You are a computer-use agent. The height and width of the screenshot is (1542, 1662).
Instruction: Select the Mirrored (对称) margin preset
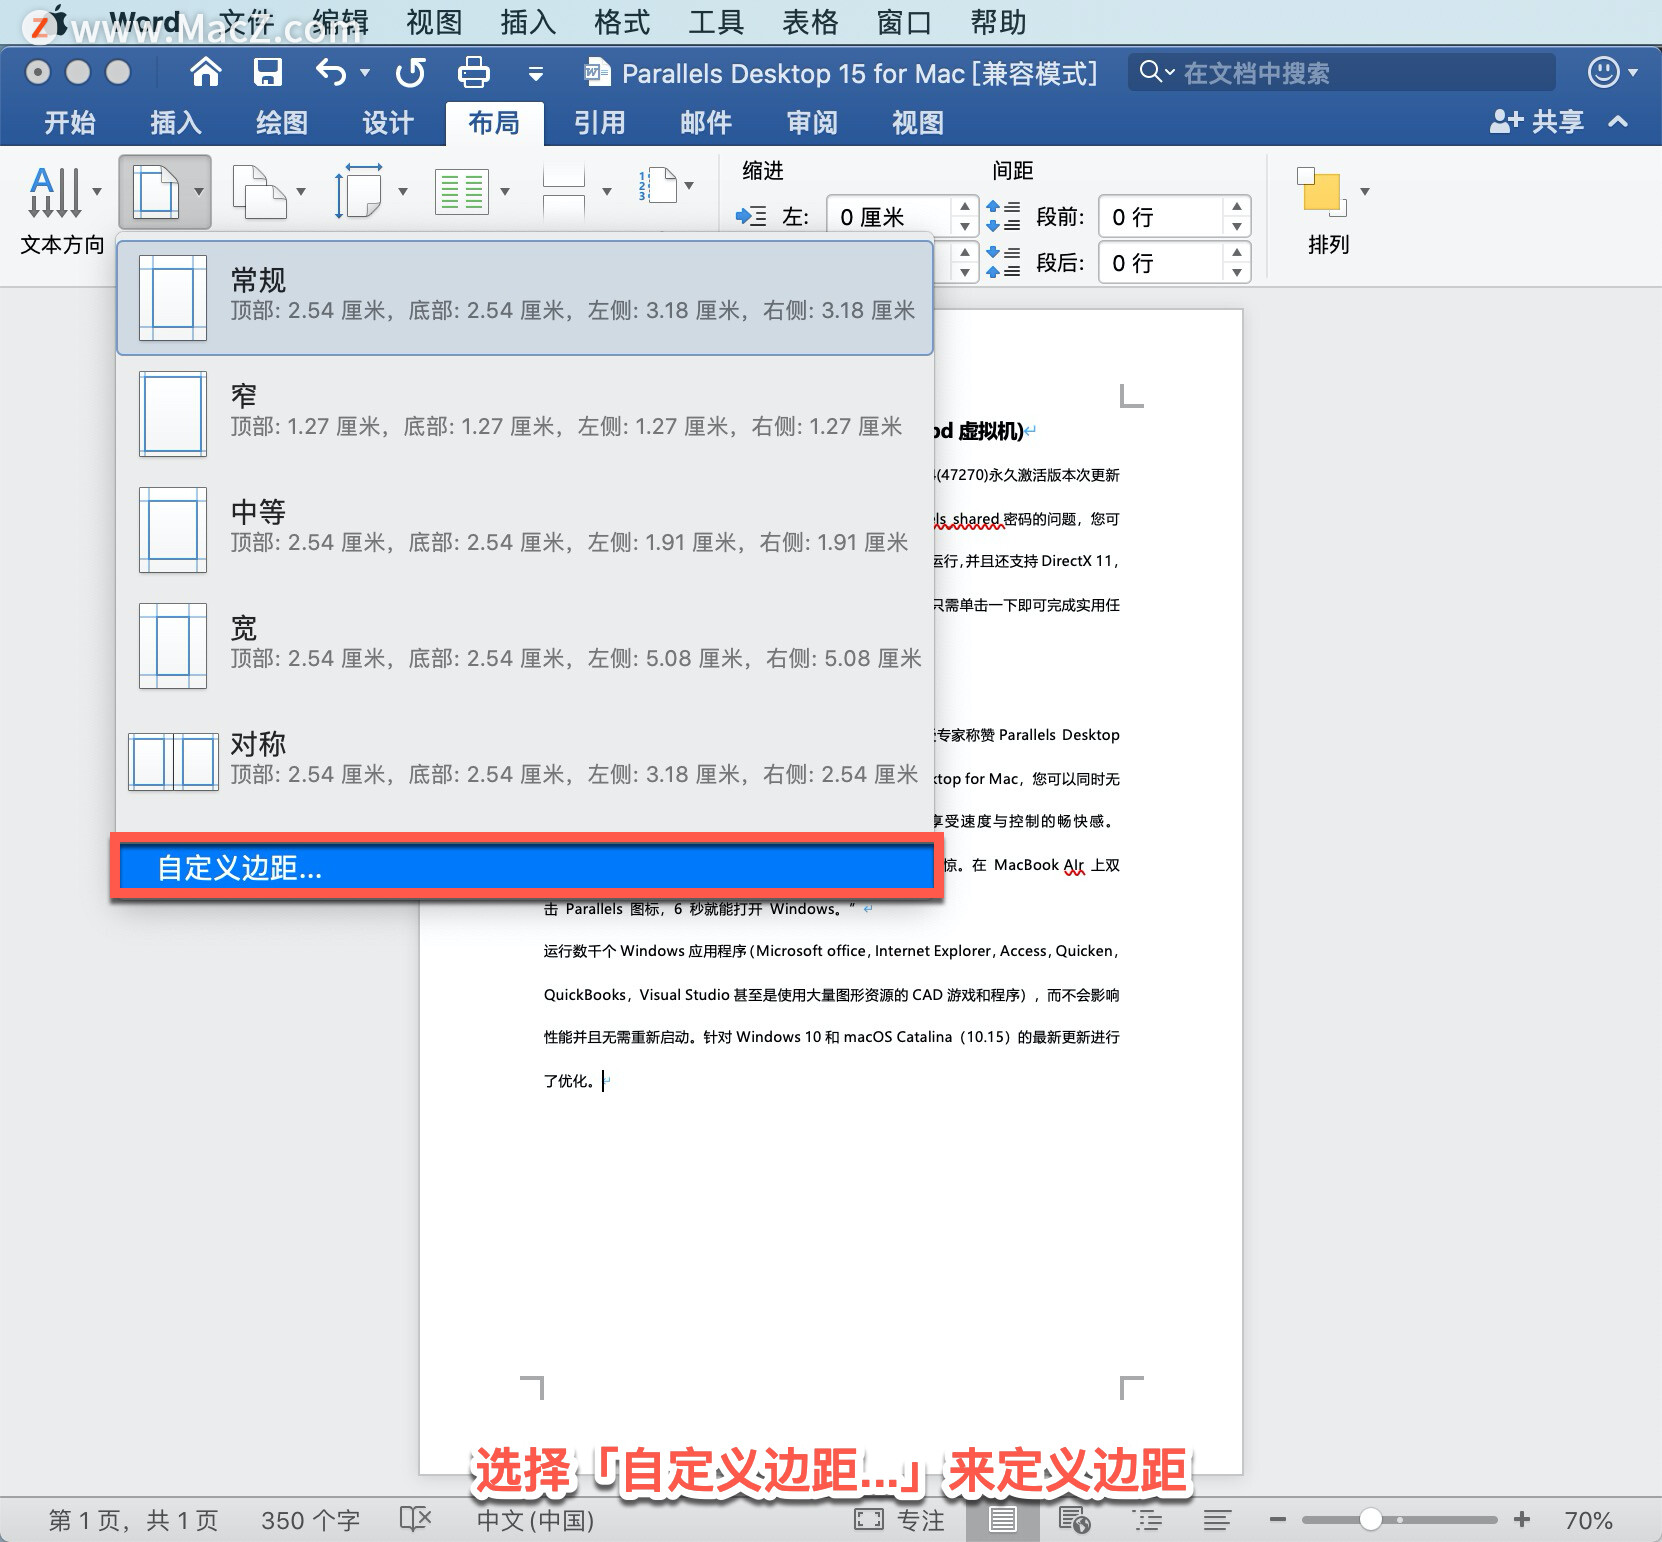click(x=525, y=761)
